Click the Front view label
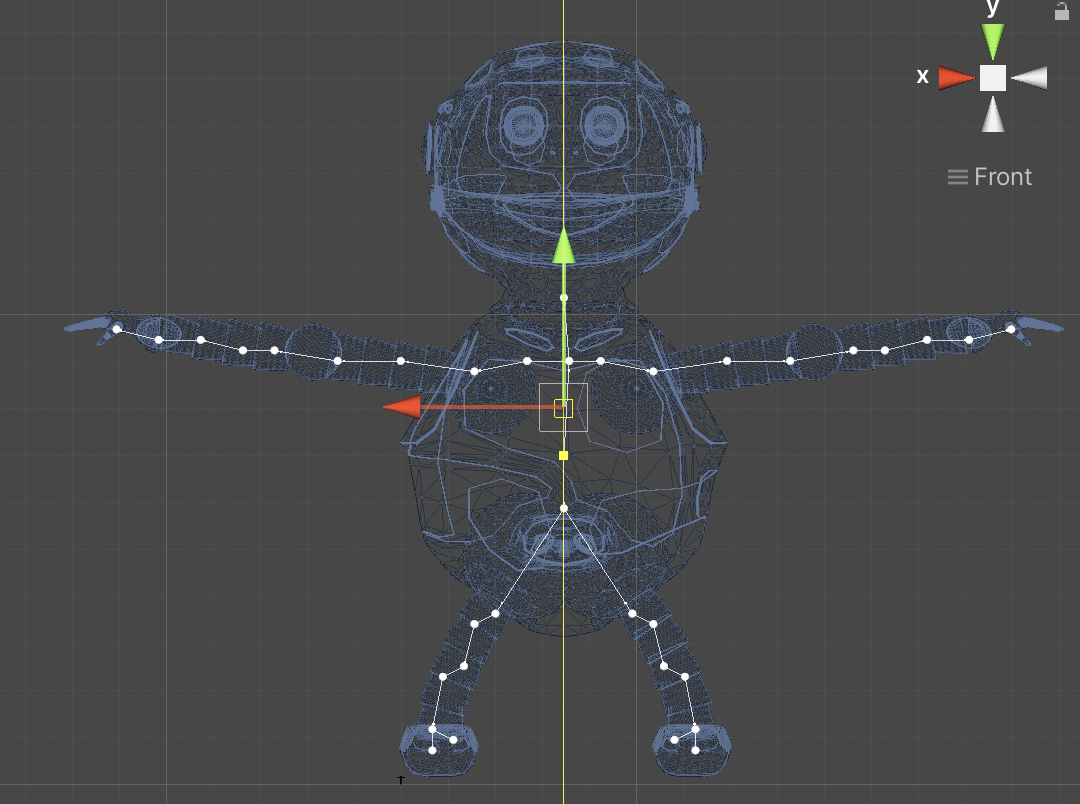Image resolution: width=1080 pixels, height=804 pixels. tap(1003, 177)
